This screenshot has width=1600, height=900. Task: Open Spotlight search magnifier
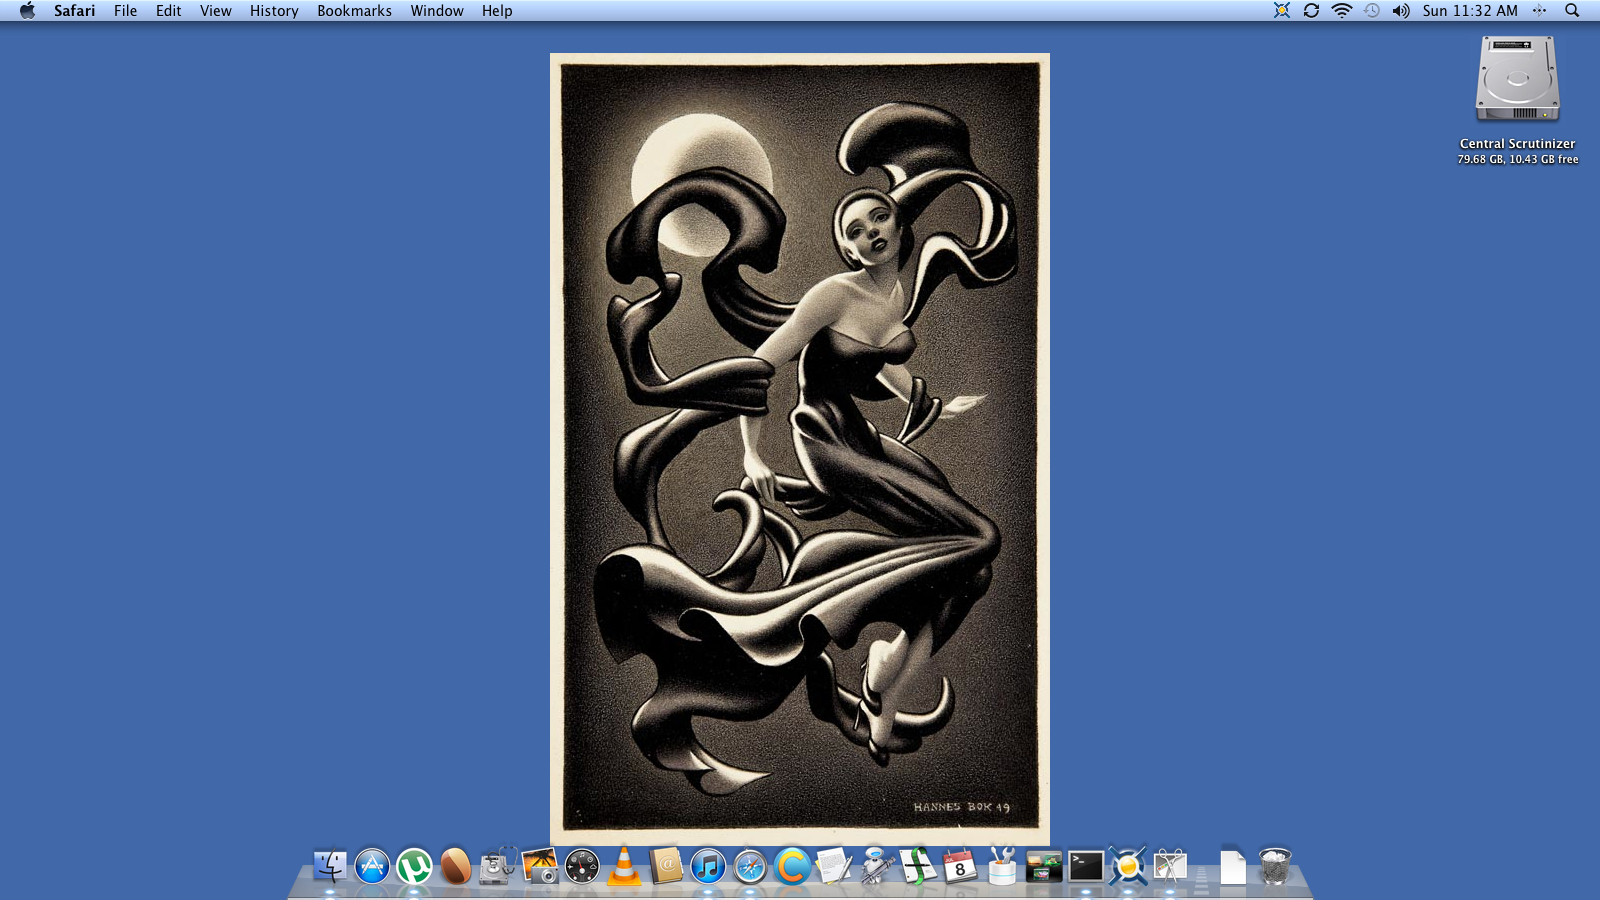pos(1572,11)
